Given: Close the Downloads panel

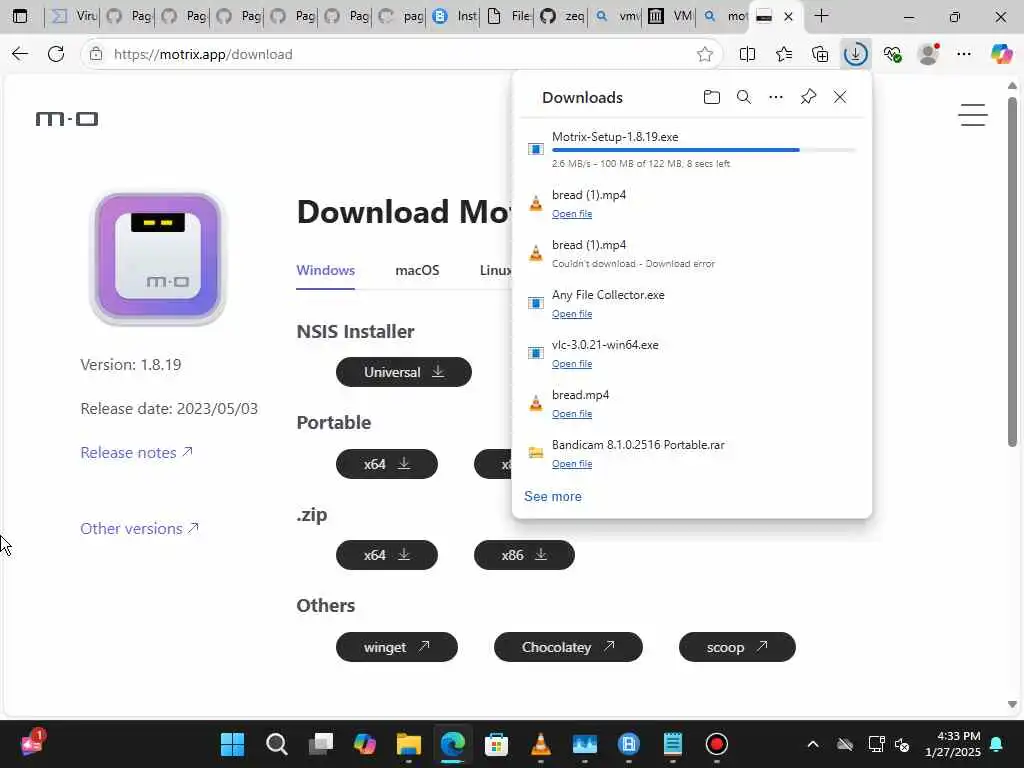Looking at the screenshot, I should click(840, 97).
